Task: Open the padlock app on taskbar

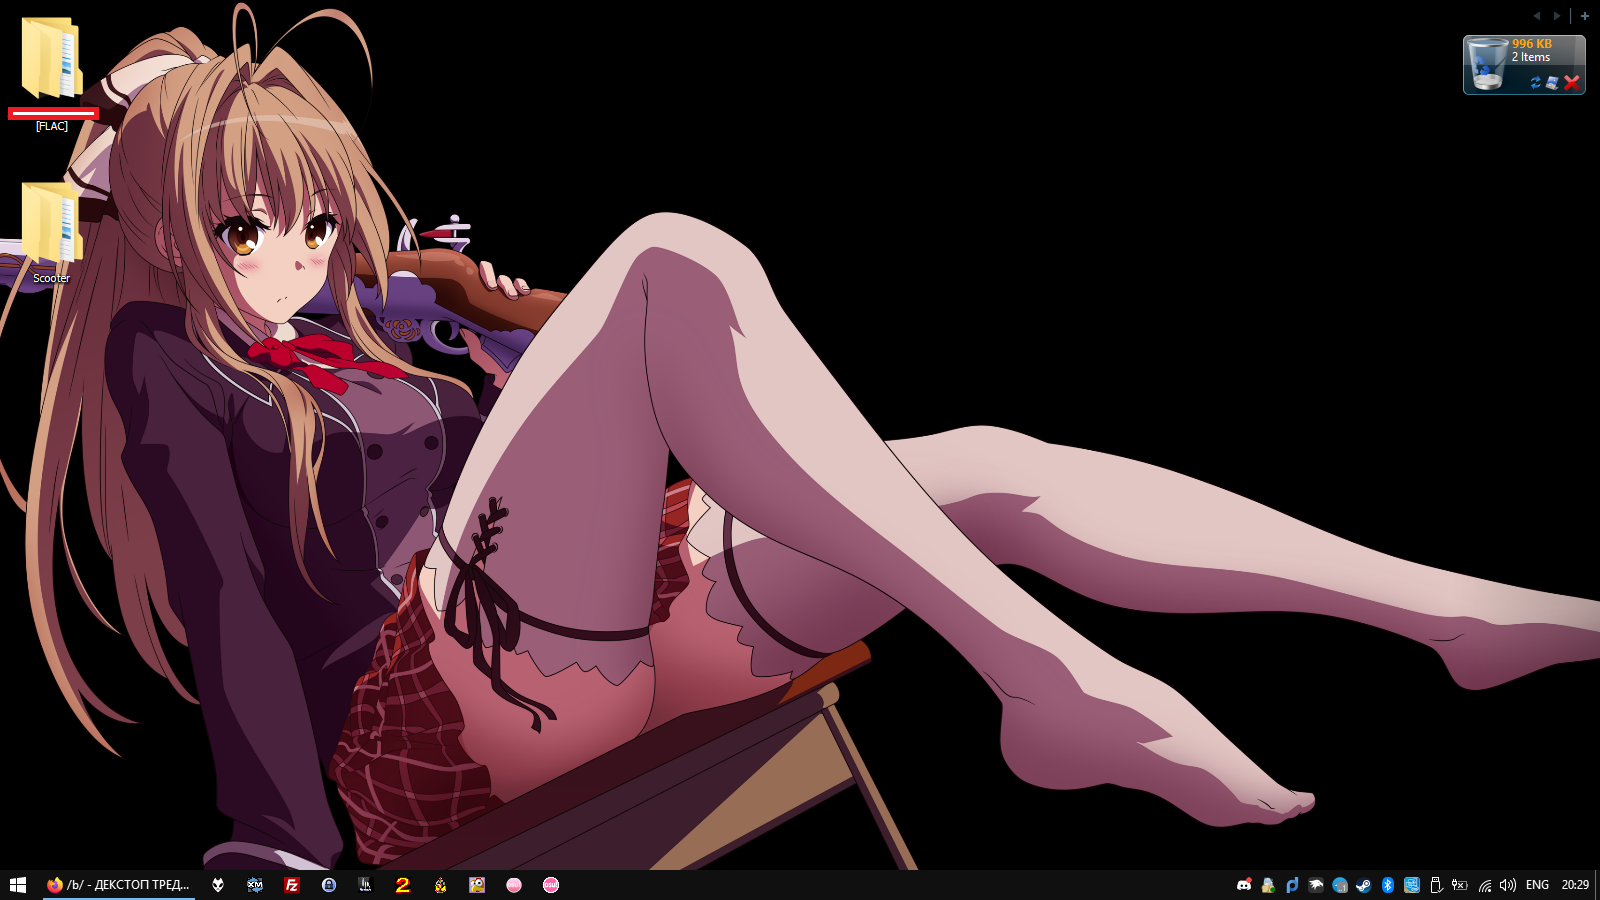Action: 329,885
